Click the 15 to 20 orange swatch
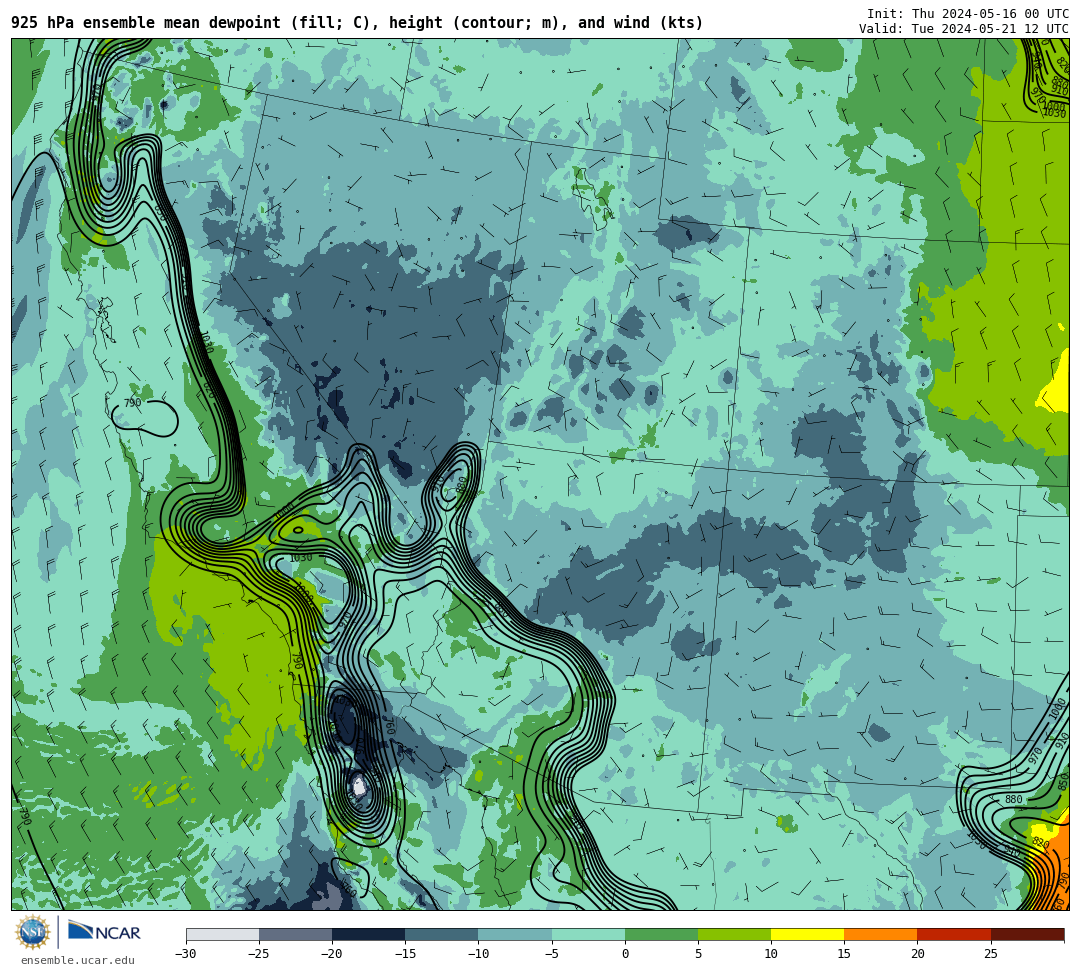This screenshot has width=1080, height=973. click(881, 934)
